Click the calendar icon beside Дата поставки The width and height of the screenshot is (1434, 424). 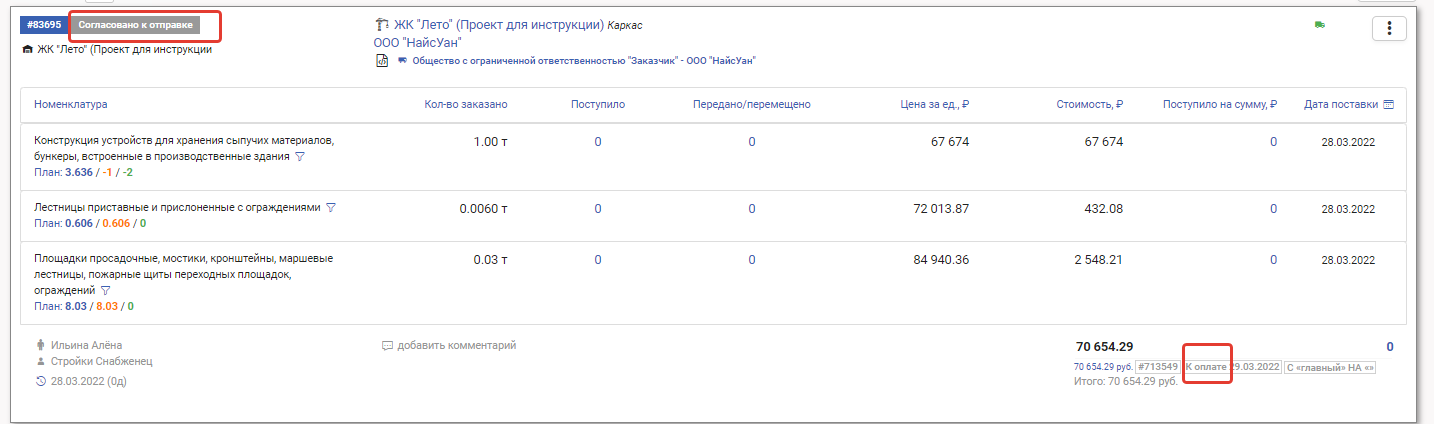1388,104
